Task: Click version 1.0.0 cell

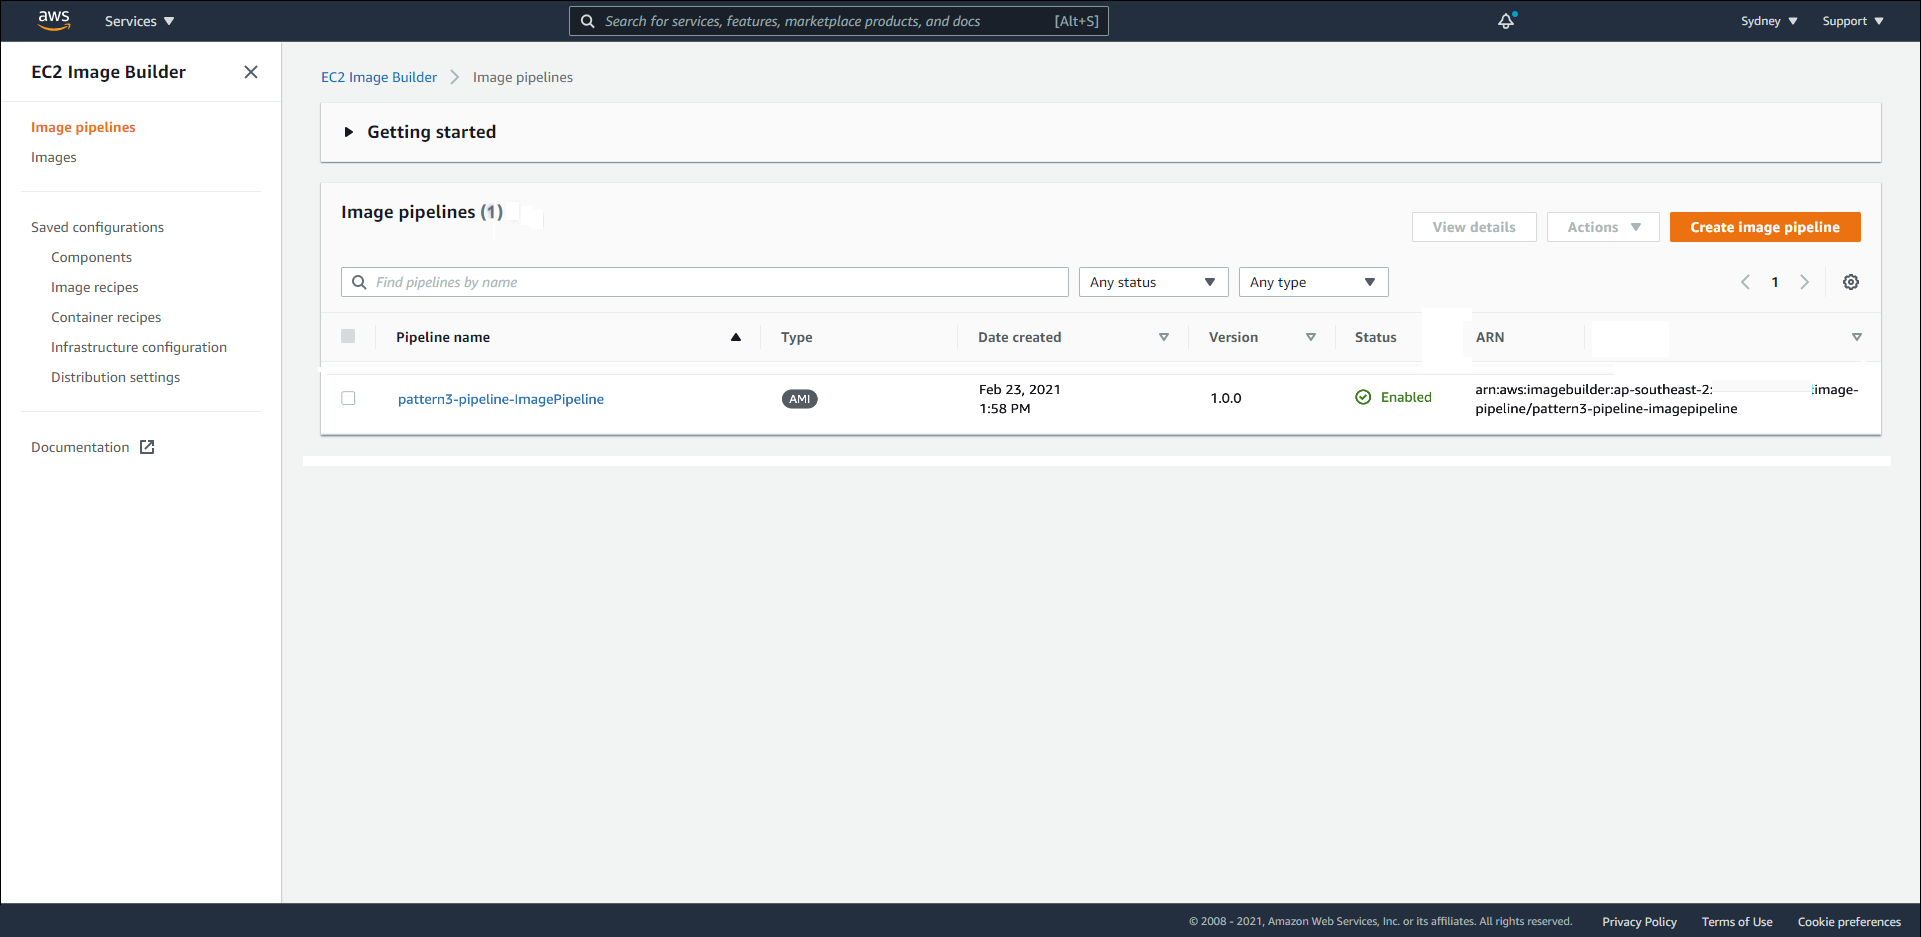Action: tap(1226, 398)
